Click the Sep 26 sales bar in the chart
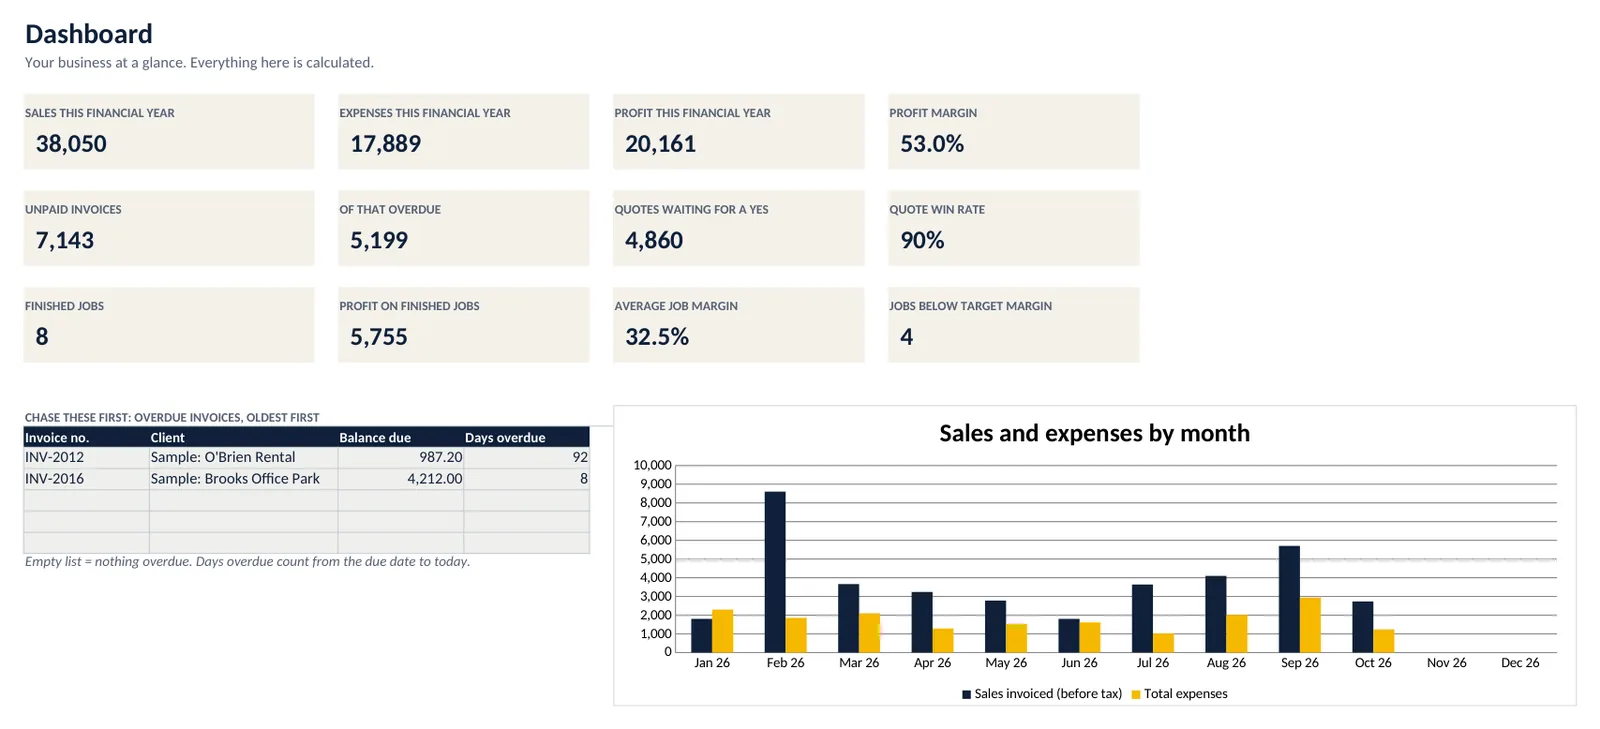Screen dimensions: 1600x729 click(x=1289, y=599)
